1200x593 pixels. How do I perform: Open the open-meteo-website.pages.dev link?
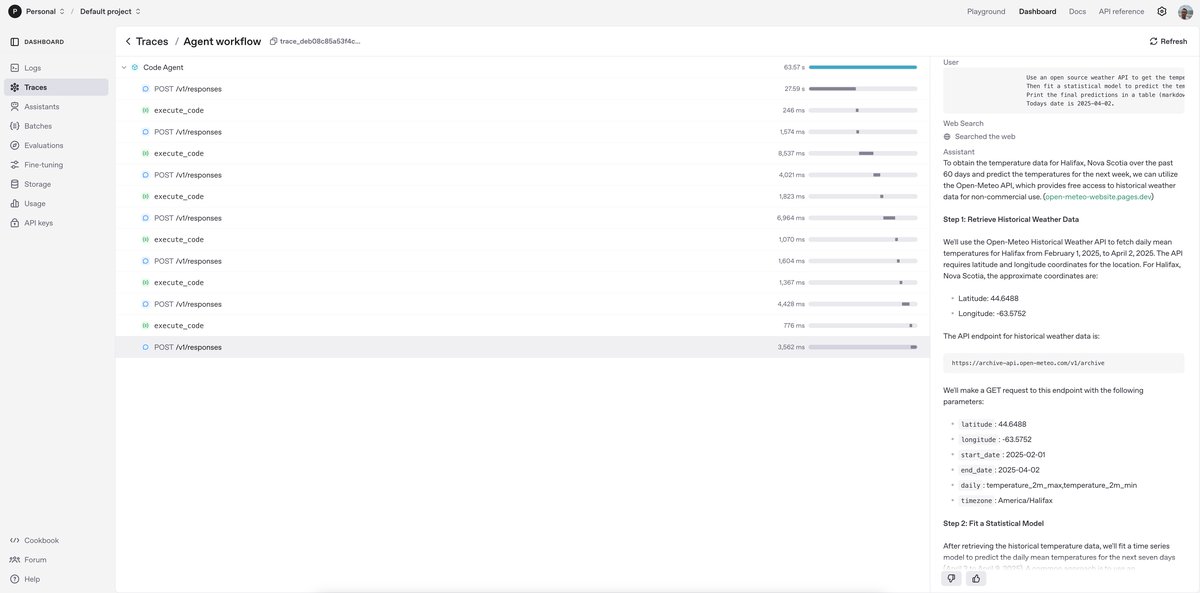pos(1098,197)
